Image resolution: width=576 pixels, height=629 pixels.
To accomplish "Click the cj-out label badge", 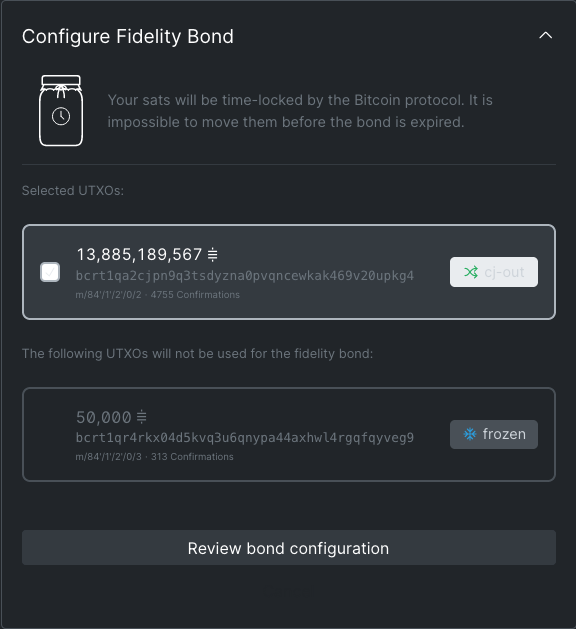I will (x=494, y=272).
